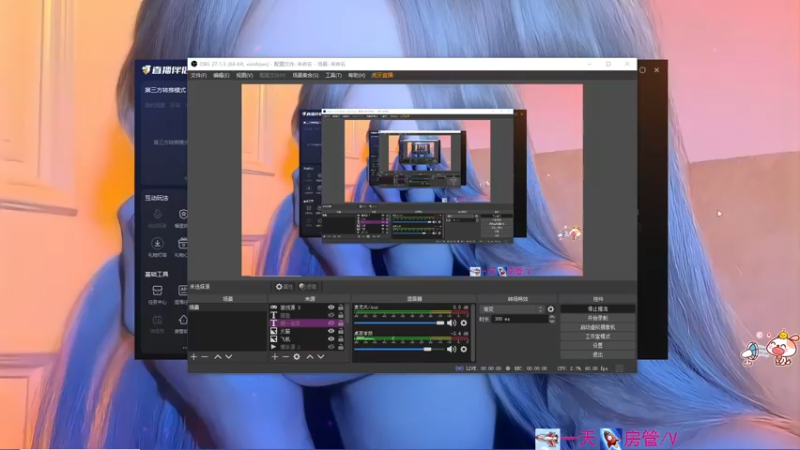Move the selected source down in the list
Screen dimensions: 800x450
[x=321, y=357]
